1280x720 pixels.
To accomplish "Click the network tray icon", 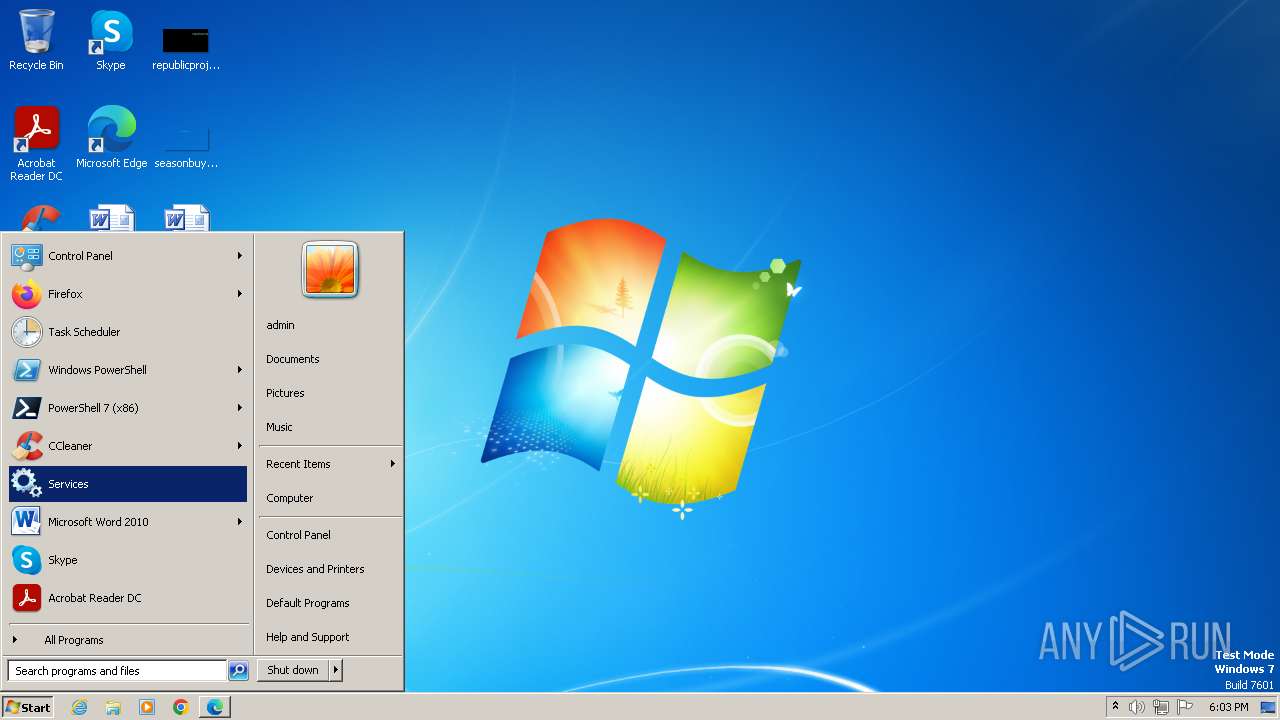I will click(1161, 707).
